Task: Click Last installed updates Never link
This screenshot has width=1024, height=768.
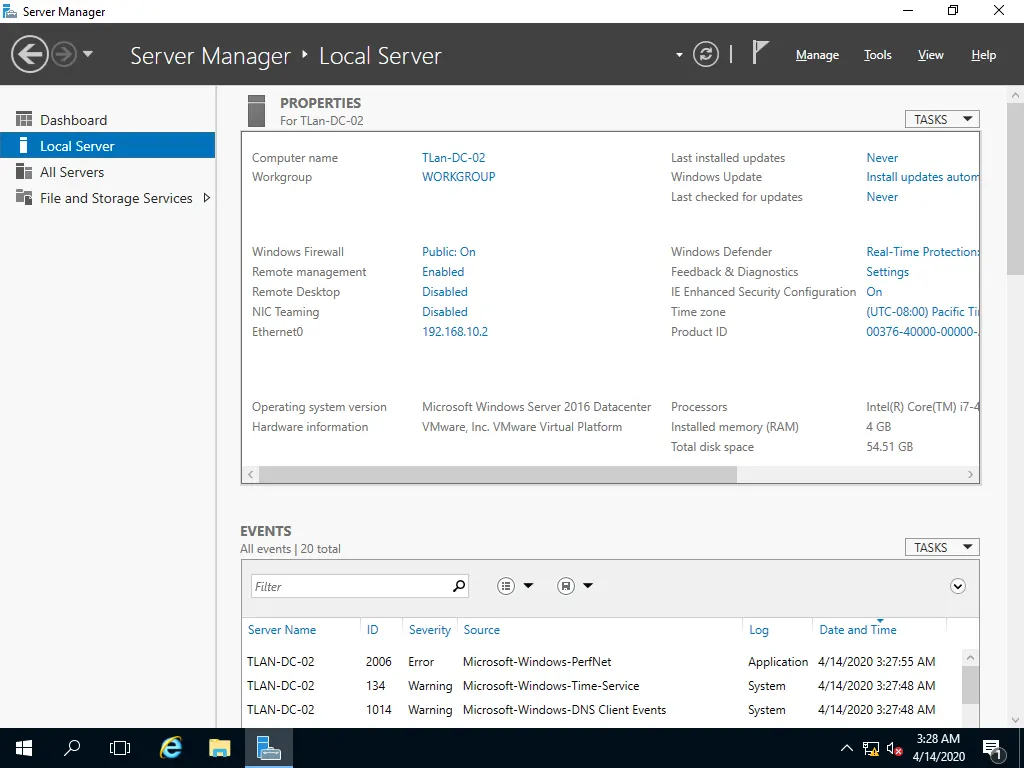Action: (x=882, y=157)
